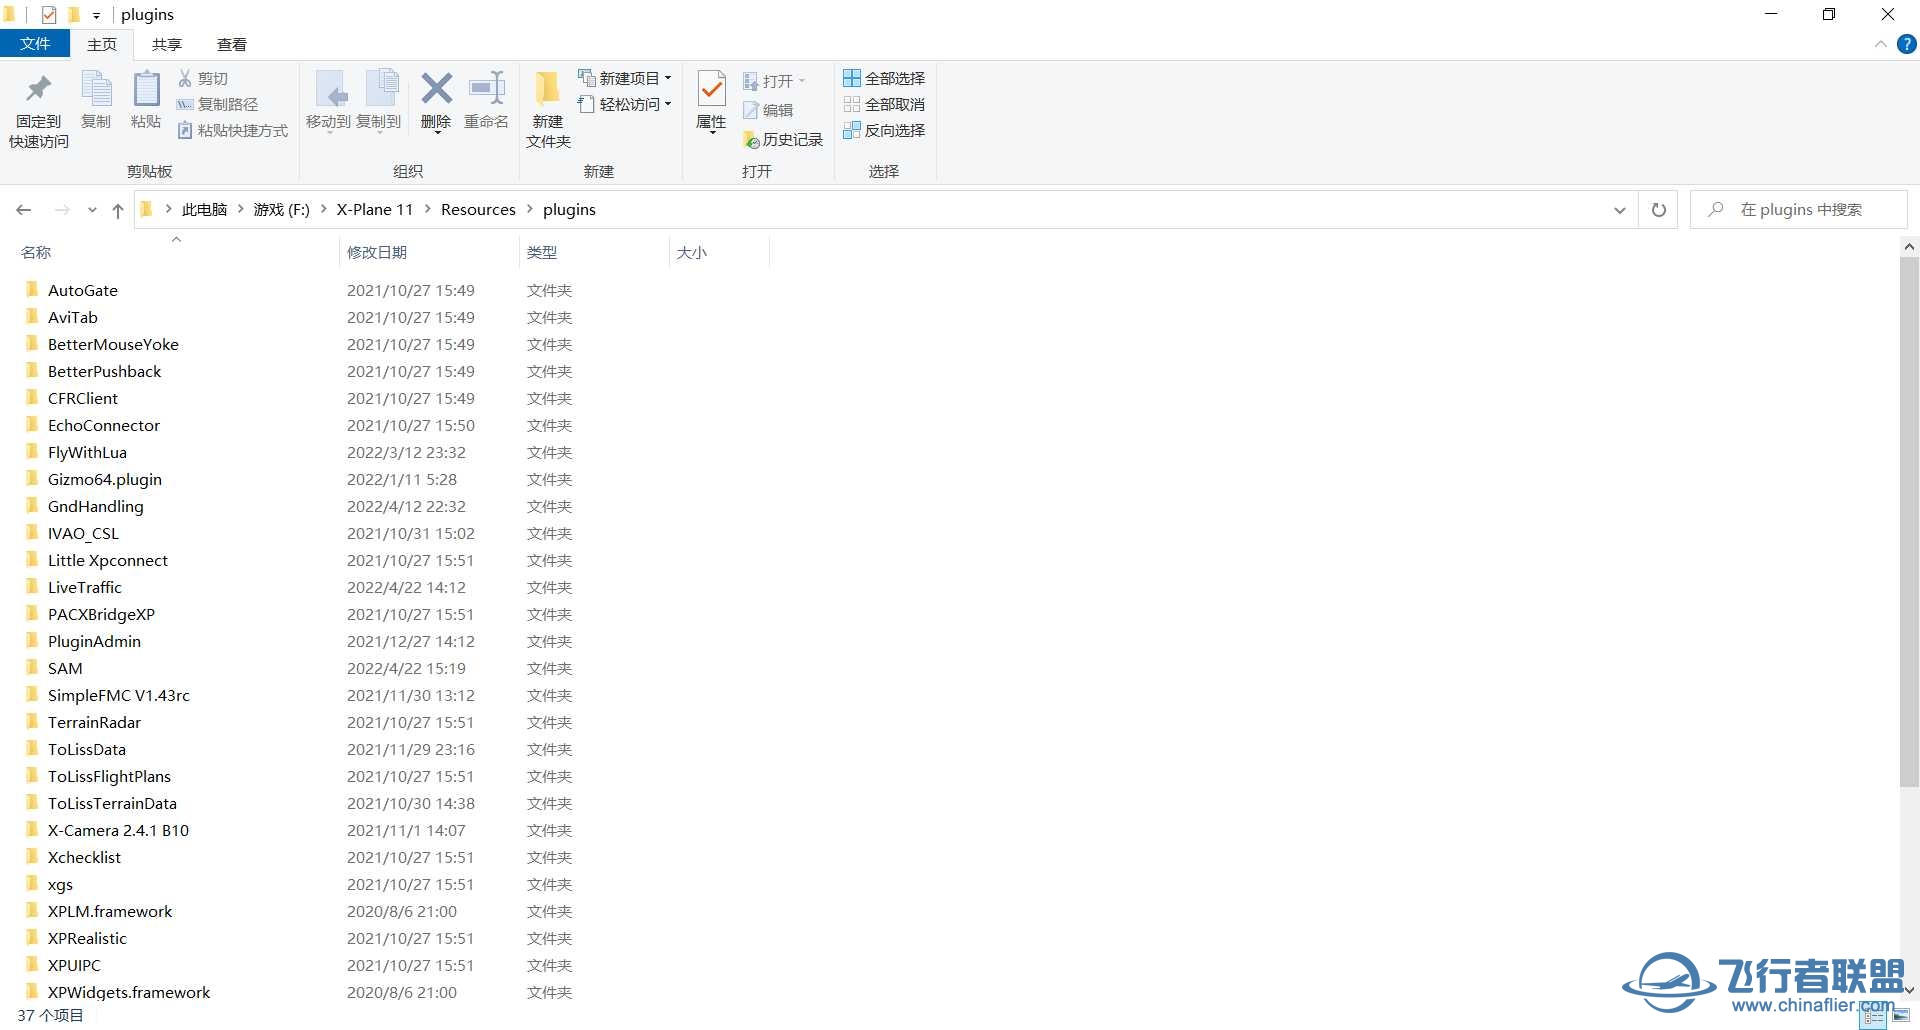Viewport: 1920px width, 1030px height.
Task: Switch to the Share (共享) tab
Action: [167, 44]
